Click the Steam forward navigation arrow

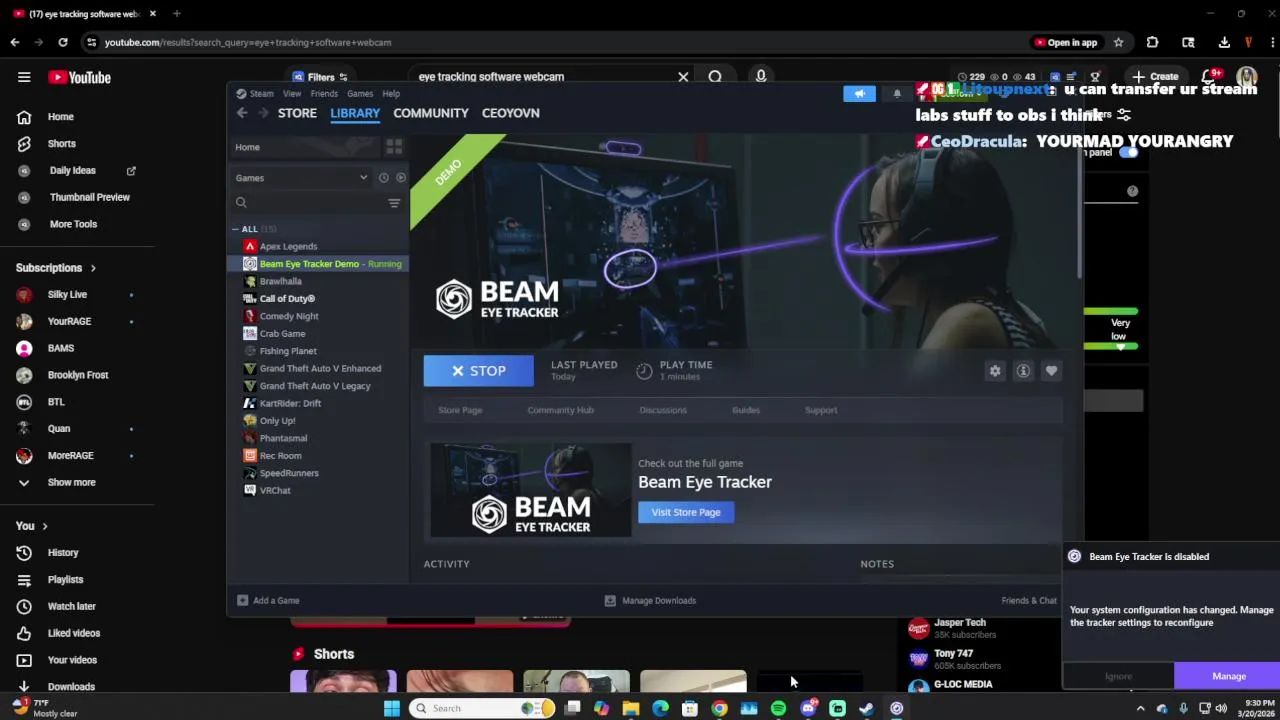point(263,113)
